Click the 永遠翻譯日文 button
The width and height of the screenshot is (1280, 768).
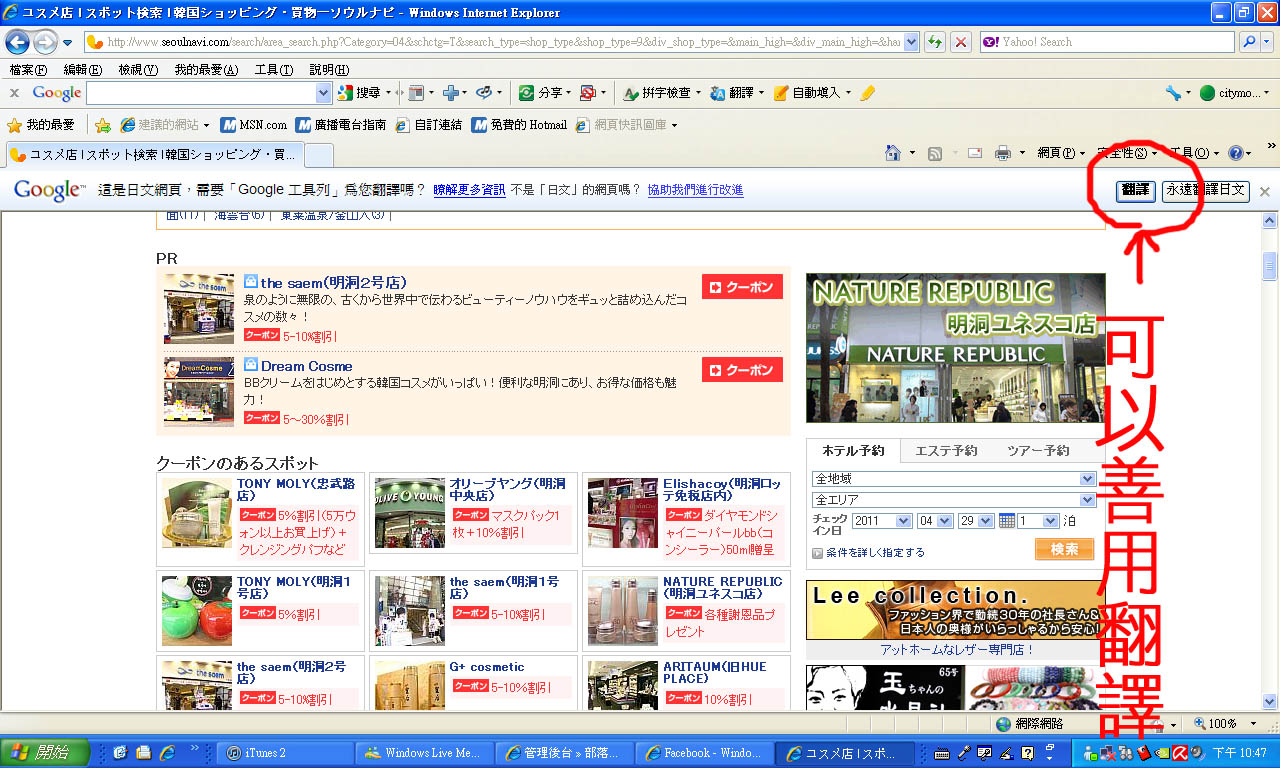point(1206,190)
